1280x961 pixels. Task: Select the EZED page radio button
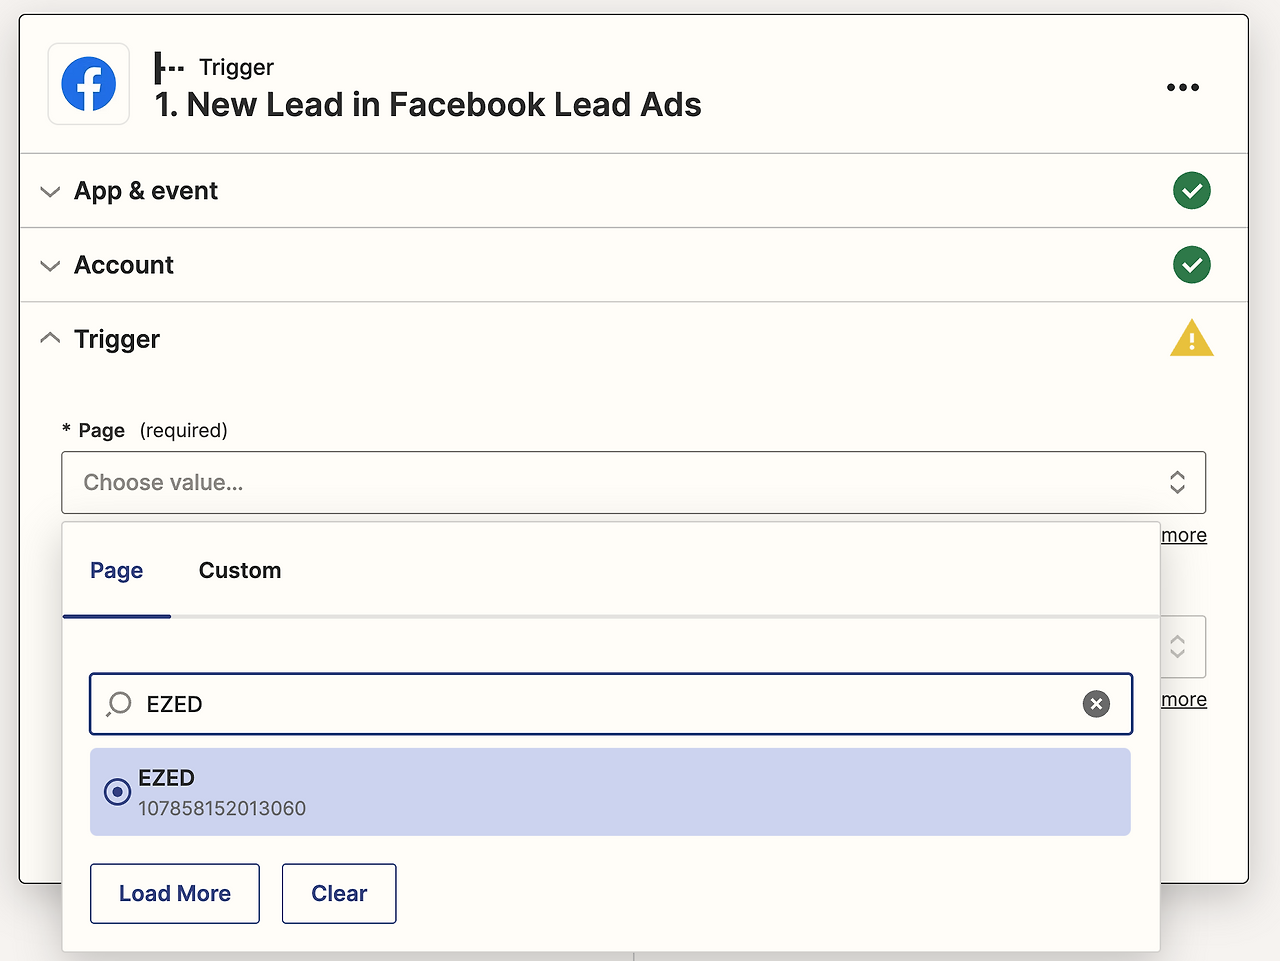click(117, 792)
